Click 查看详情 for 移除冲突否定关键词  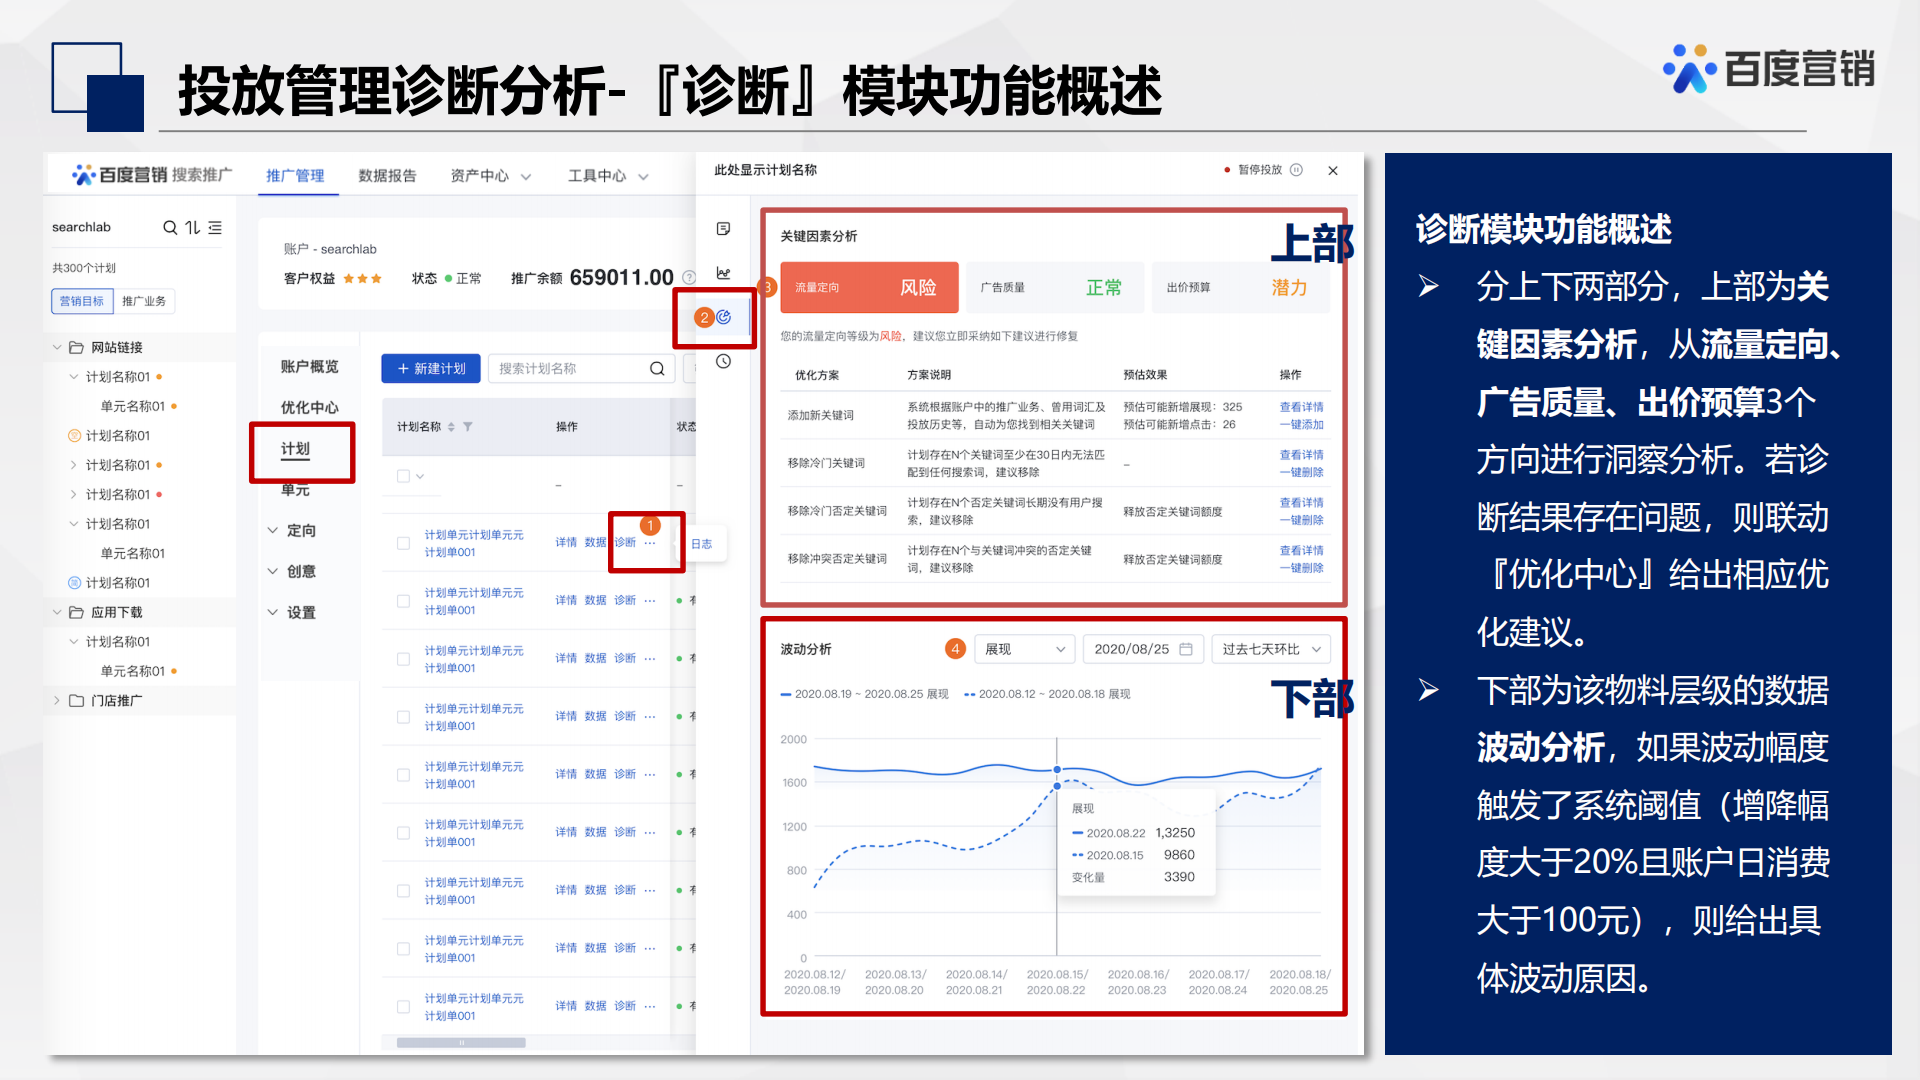coord(1301,551)
